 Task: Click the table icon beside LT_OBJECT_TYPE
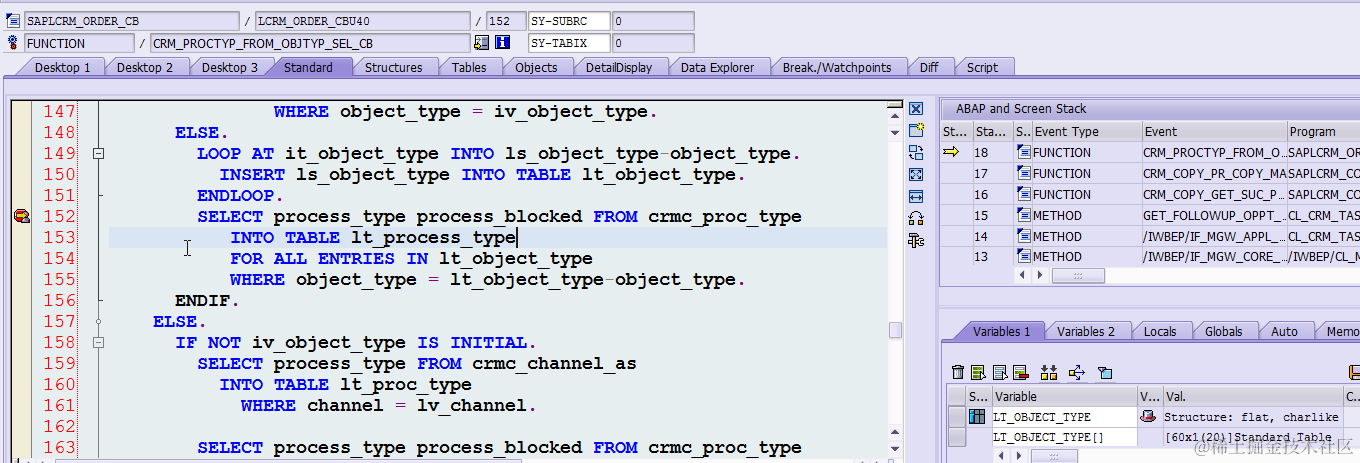[x=977, y=416]
